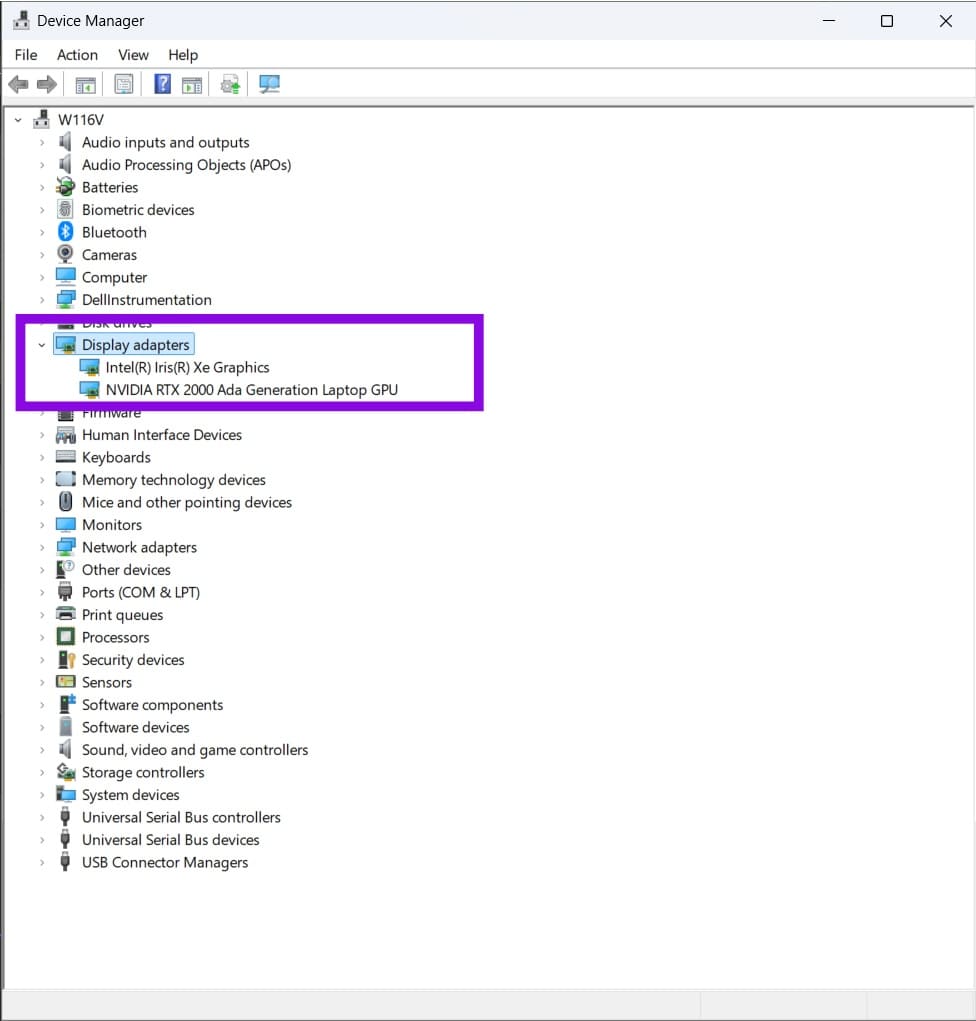This screenshot has height=1021, width=976.
Task: Click the Action Pane toolbar icon
Action: (x=191, y=85)
